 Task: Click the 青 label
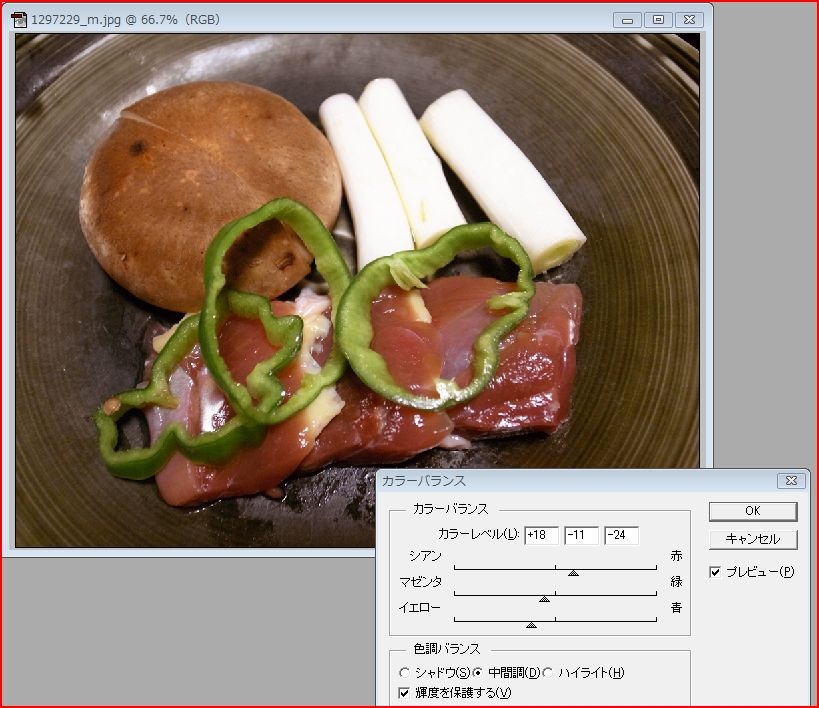676,608
